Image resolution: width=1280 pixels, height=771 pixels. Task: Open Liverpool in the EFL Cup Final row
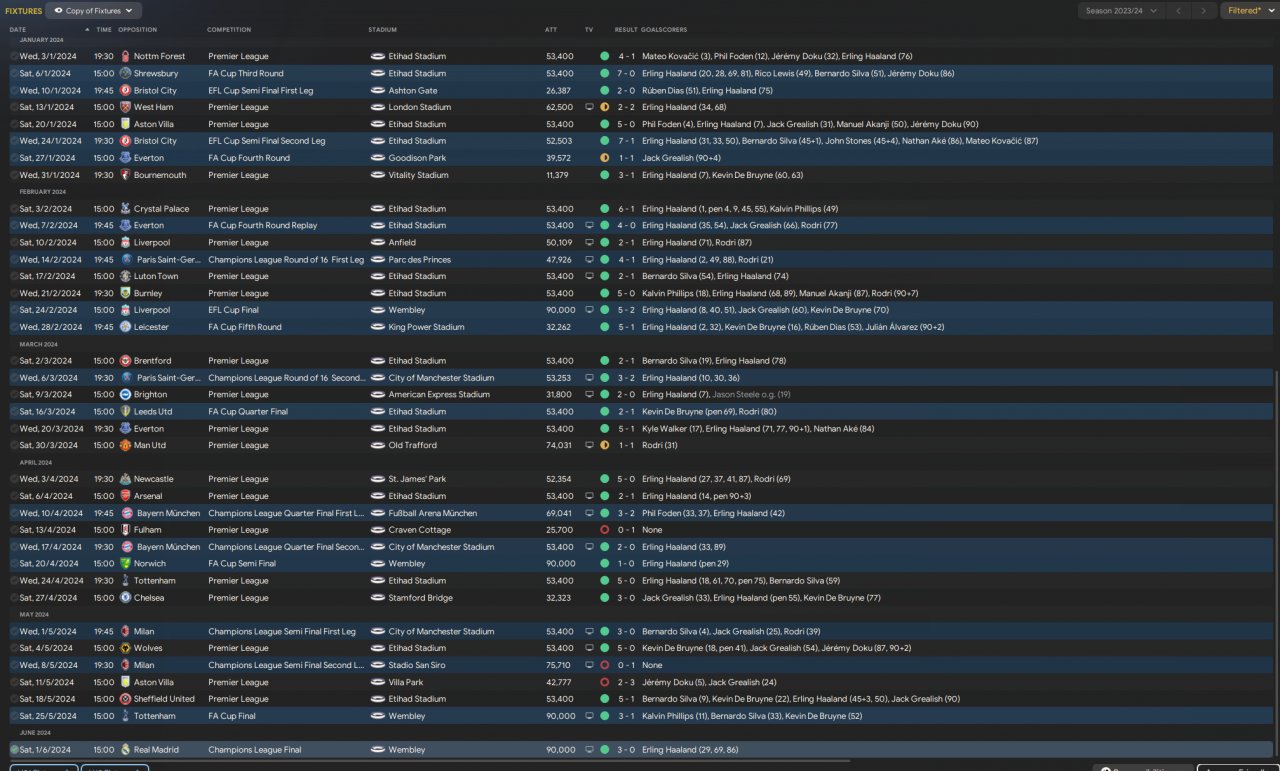pyautogui.click(x=152, y=310)
